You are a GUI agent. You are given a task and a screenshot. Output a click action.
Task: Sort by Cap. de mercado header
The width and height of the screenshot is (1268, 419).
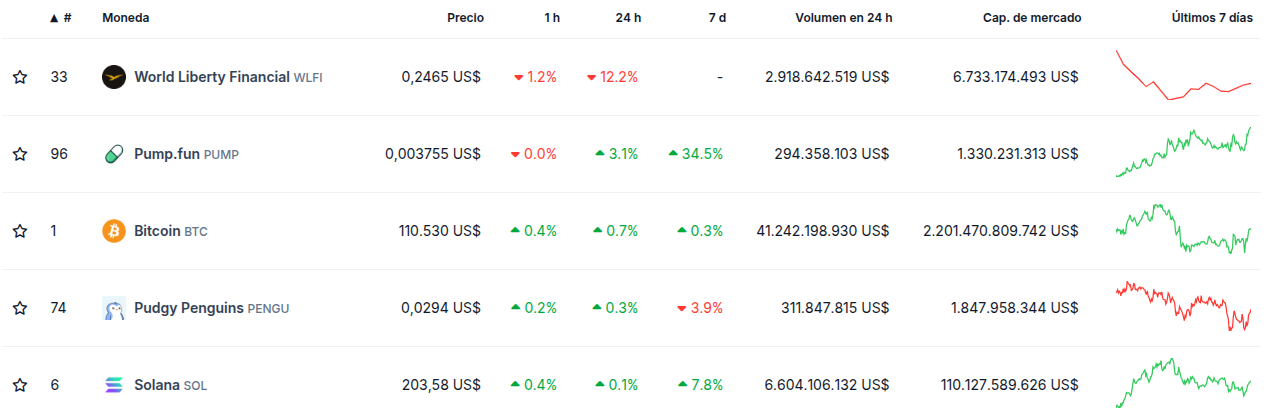click(x=1031, y=18)
